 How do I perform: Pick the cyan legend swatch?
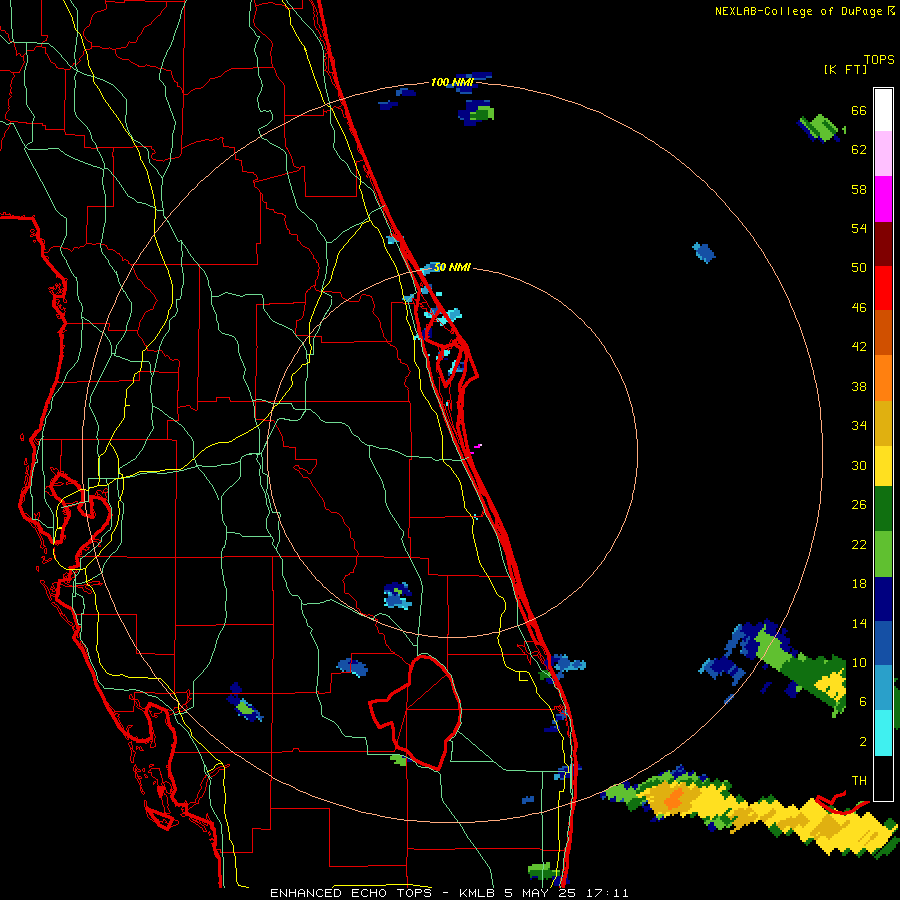click(x=883, y=733)
